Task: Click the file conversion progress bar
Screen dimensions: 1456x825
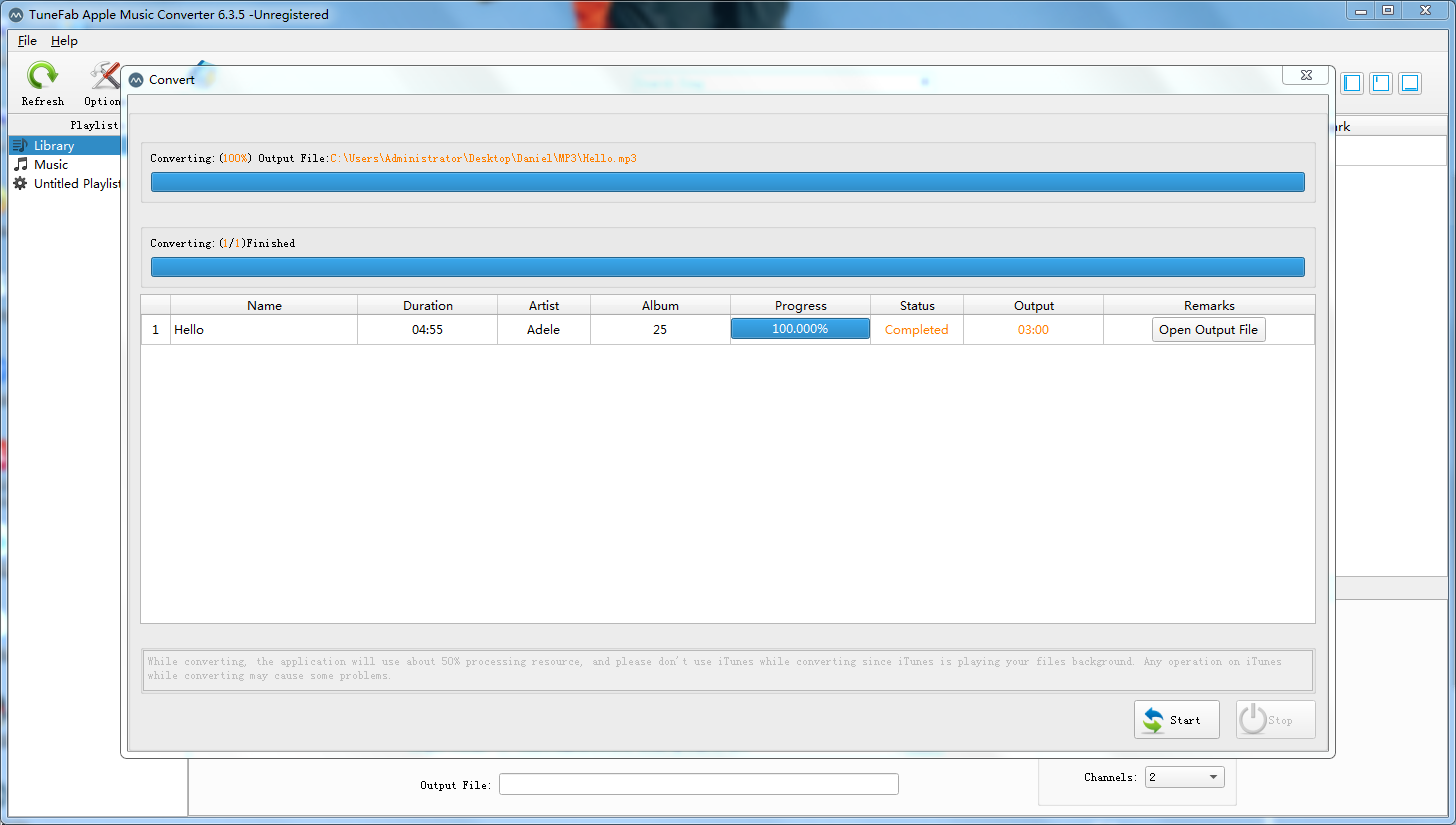Action: pyautogui.click(x=728, y=182)
